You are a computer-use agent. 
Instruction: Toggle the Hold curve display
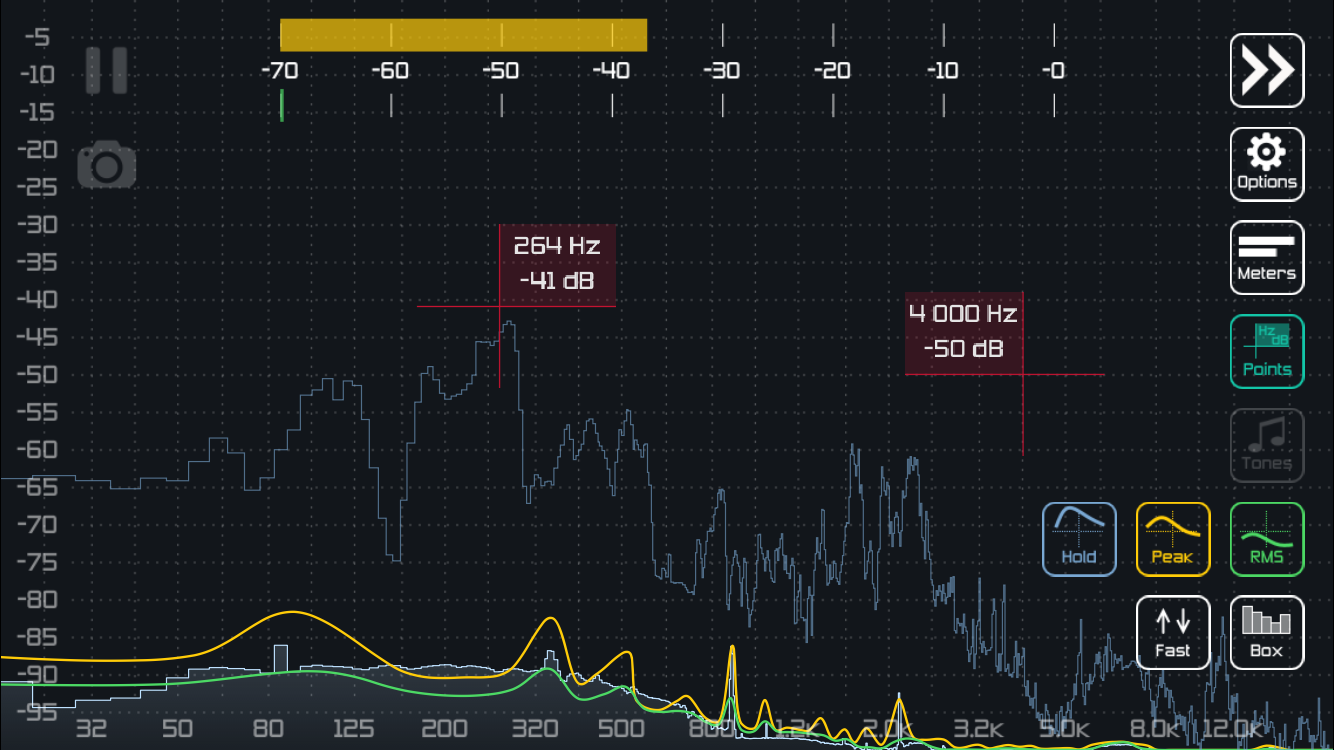click(x=1079, y=539)
